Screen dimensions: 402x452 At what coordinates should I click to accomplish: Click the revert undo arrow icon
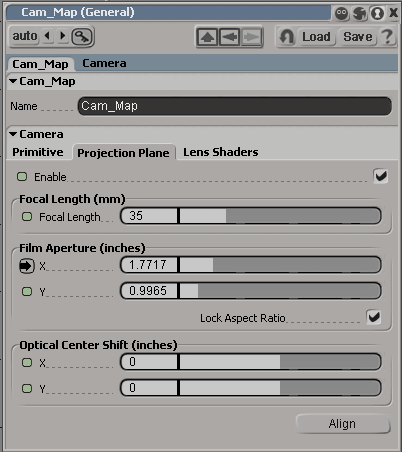(286, 36)
